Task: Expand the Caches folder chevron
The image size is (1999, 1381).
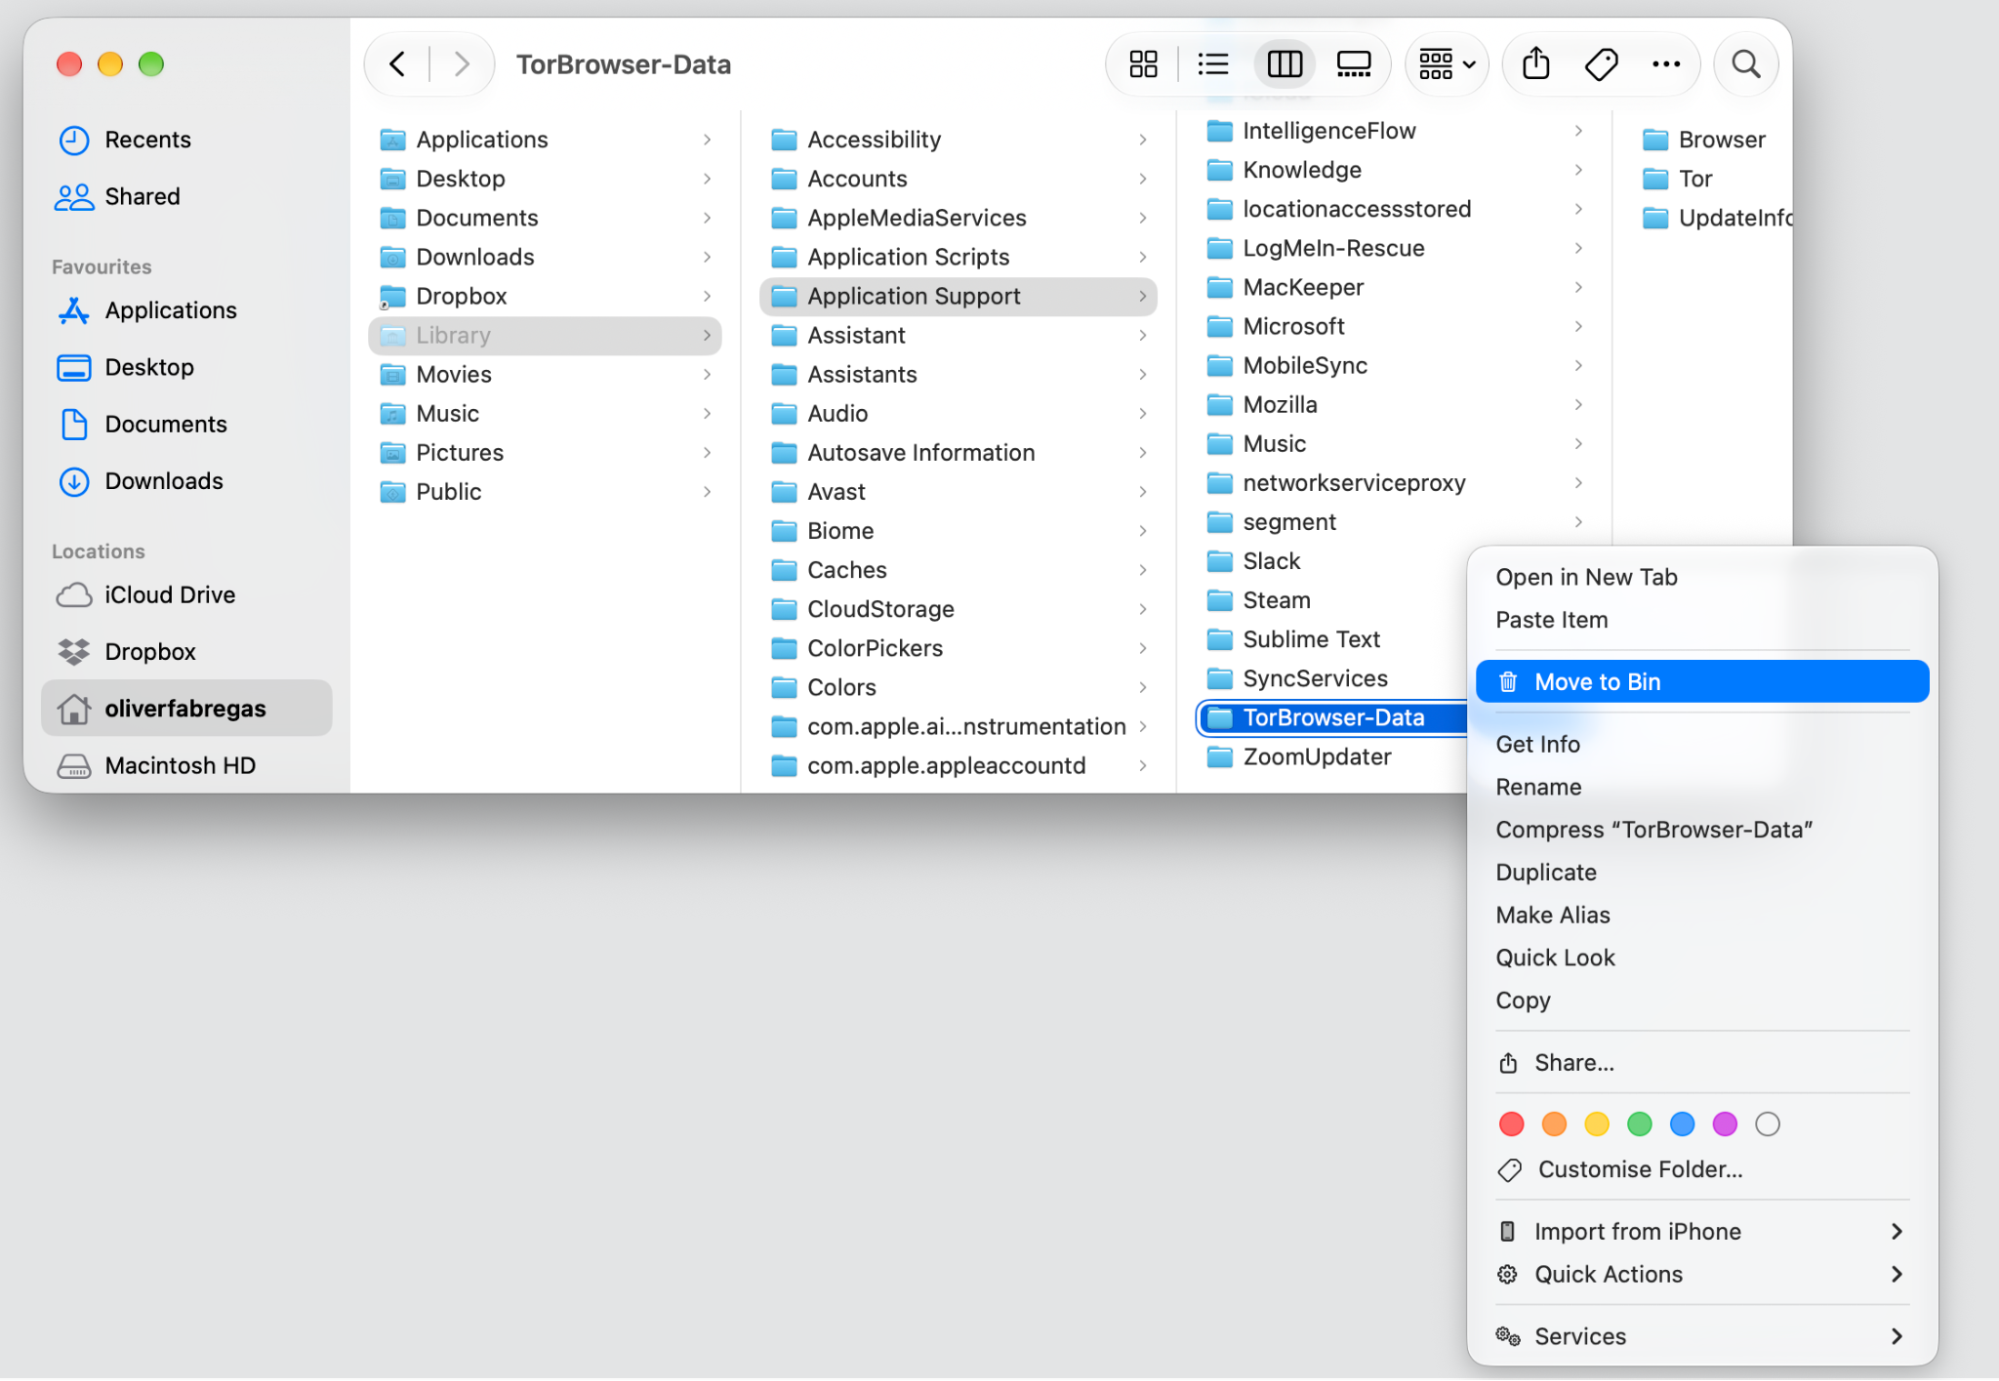Action: [1142, 570]
